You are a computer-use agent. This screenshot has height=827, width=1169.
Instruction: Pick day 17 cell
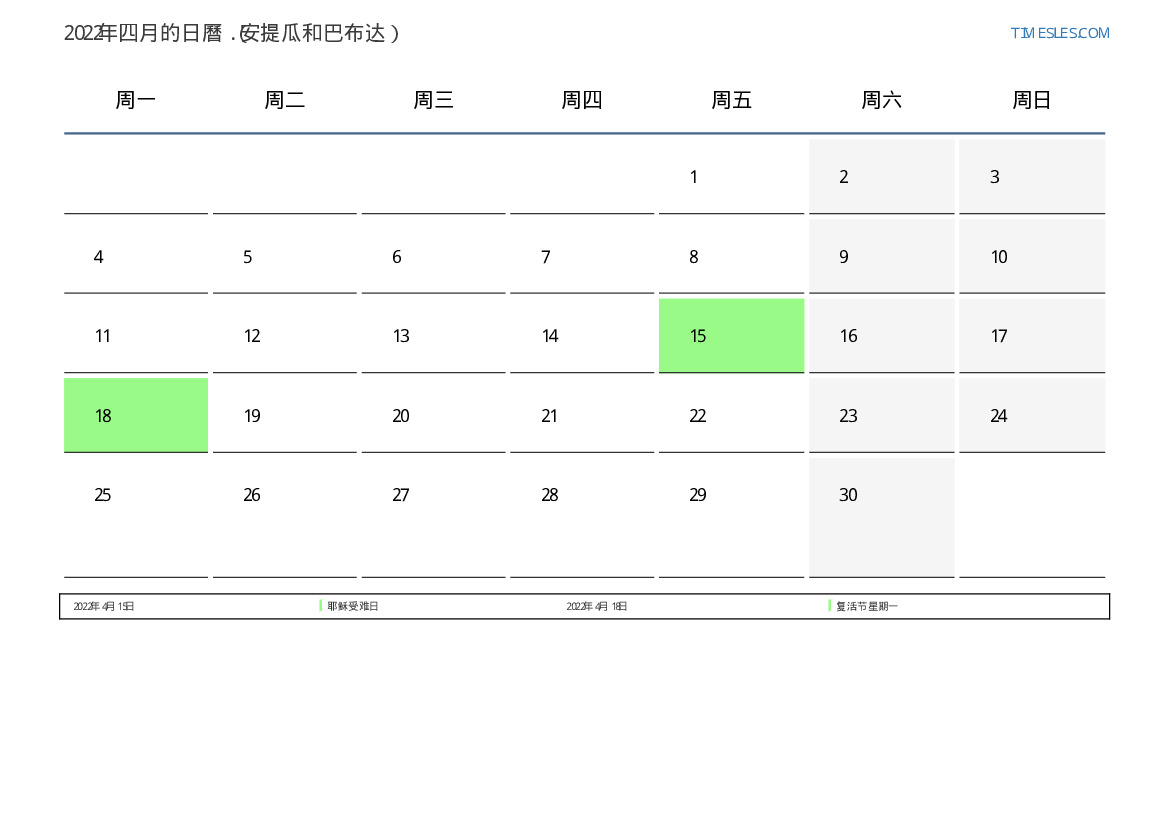1032,336
